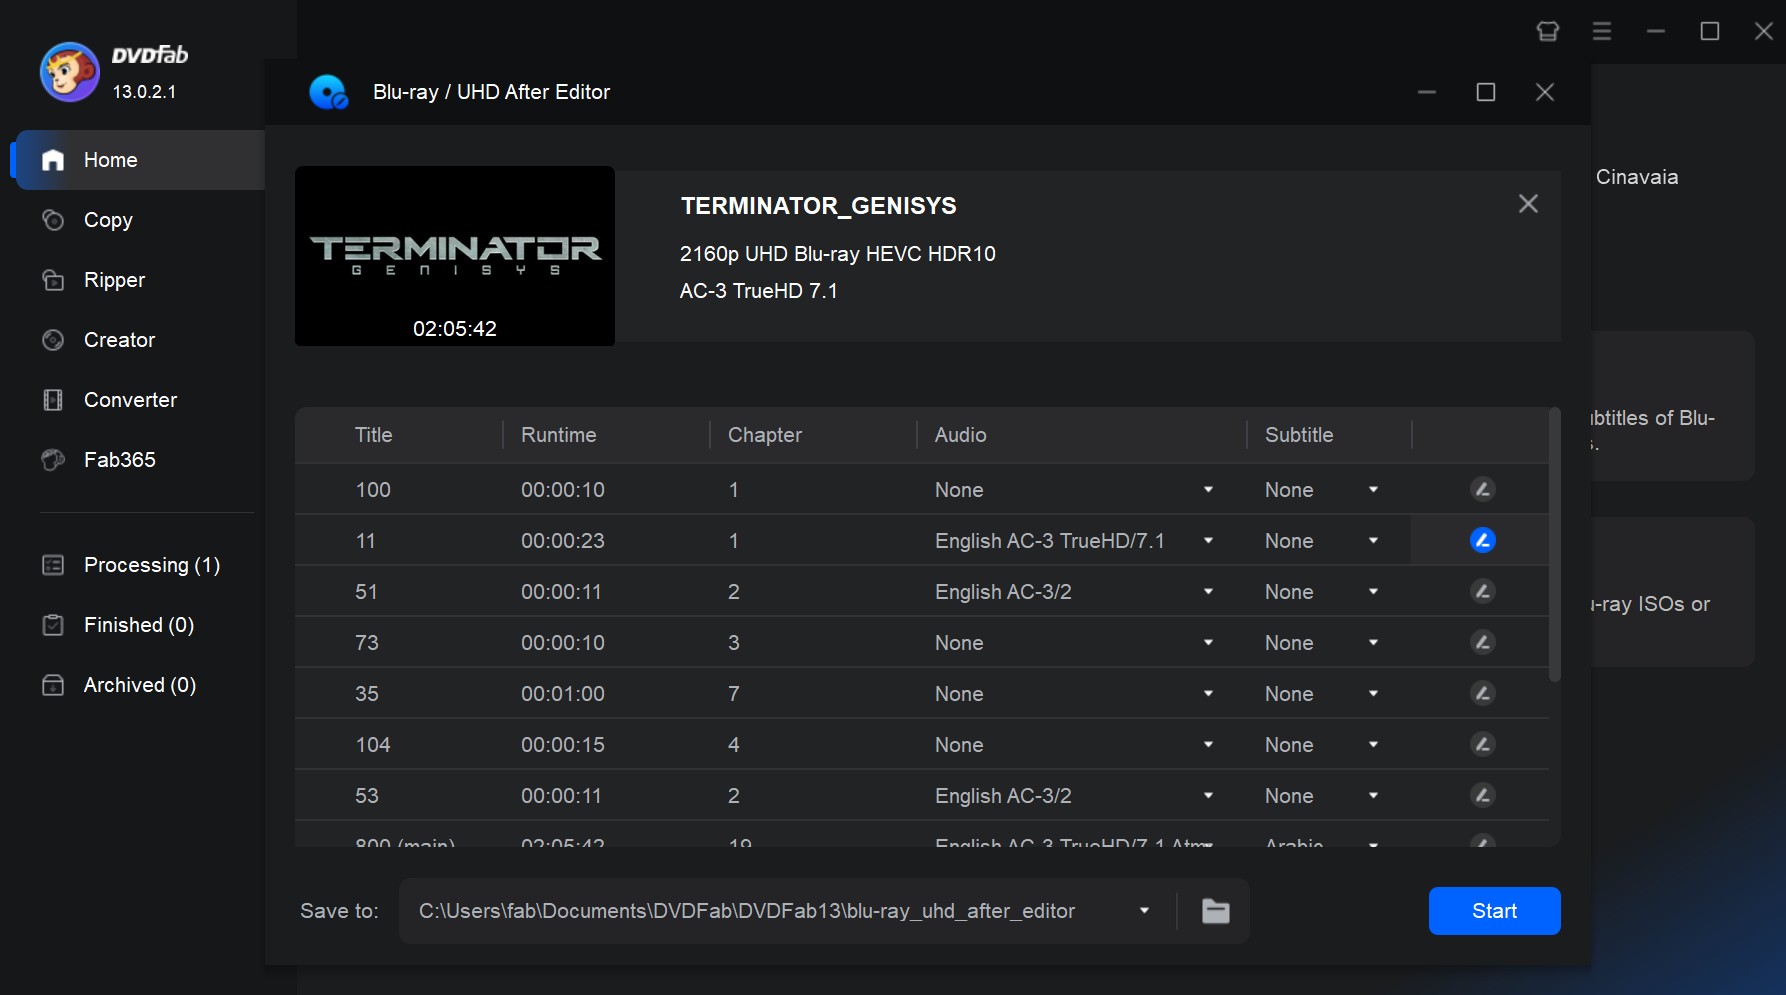Screen dimensions: 1786x995
Task: Open the Save to path dropdown
Action: (1144, 911)
